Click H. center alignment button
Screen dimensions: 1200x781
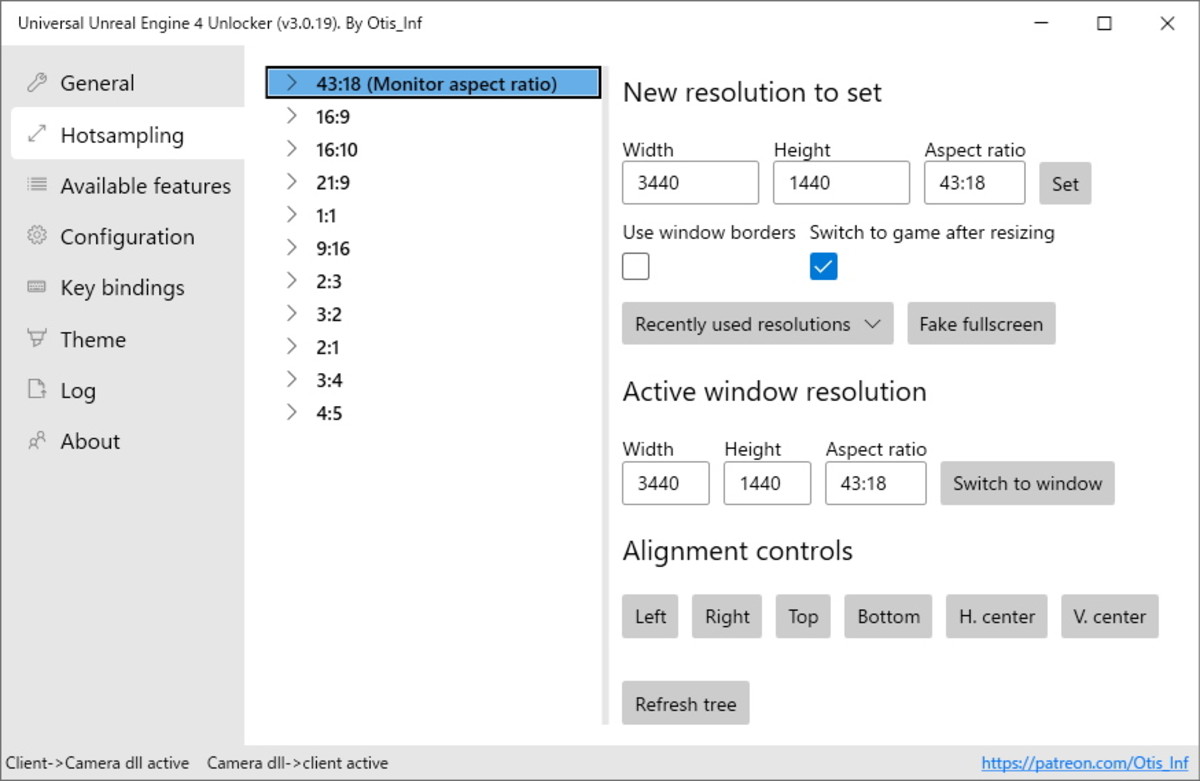pos(997,616)
